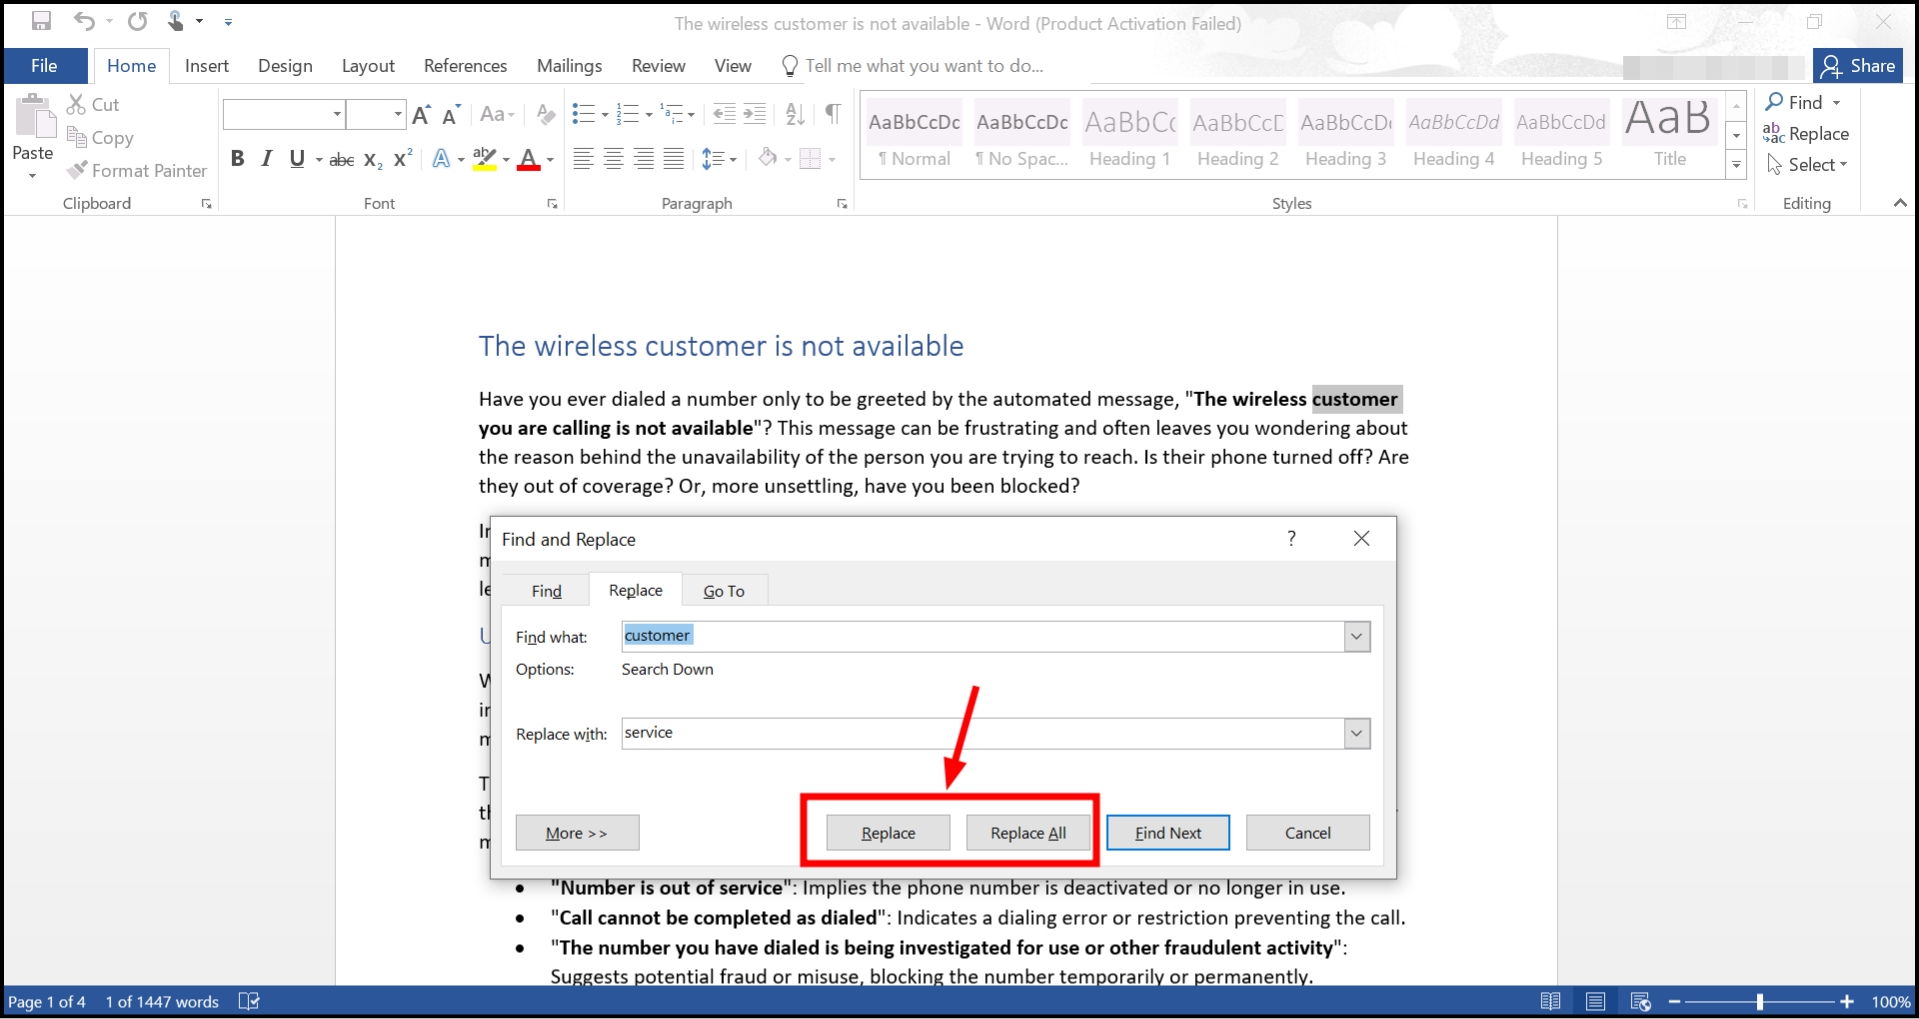Open the font name dropdown
Viewport: 1919px width, 1019px height.
point(337,114)
